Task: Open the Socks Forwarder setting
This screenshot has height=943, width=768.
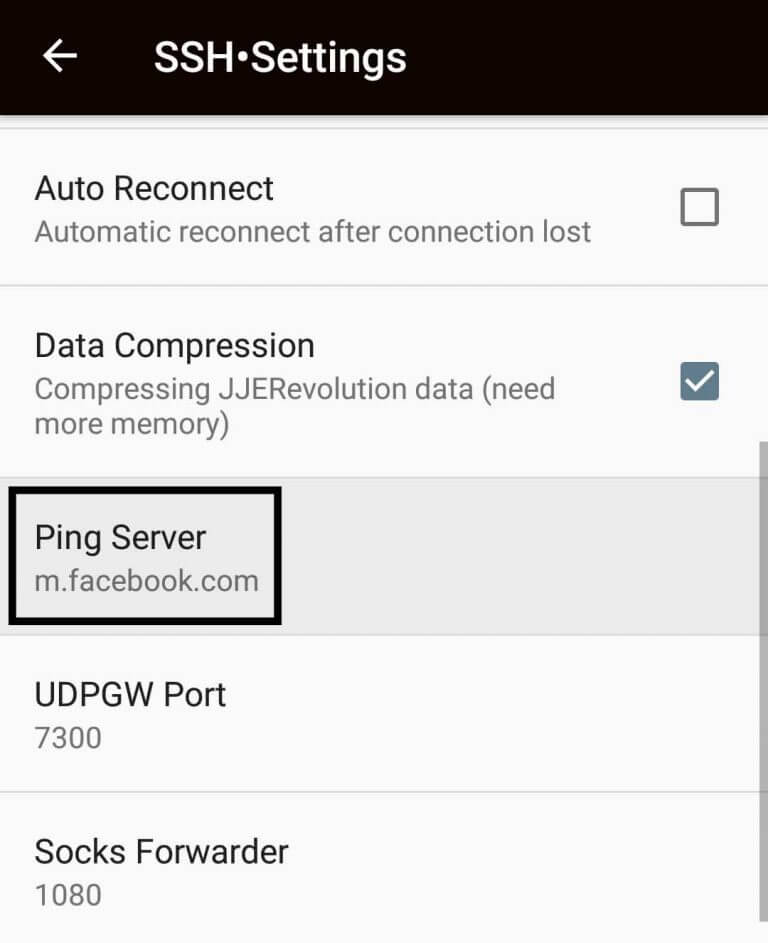Action: tap(384, 868)
